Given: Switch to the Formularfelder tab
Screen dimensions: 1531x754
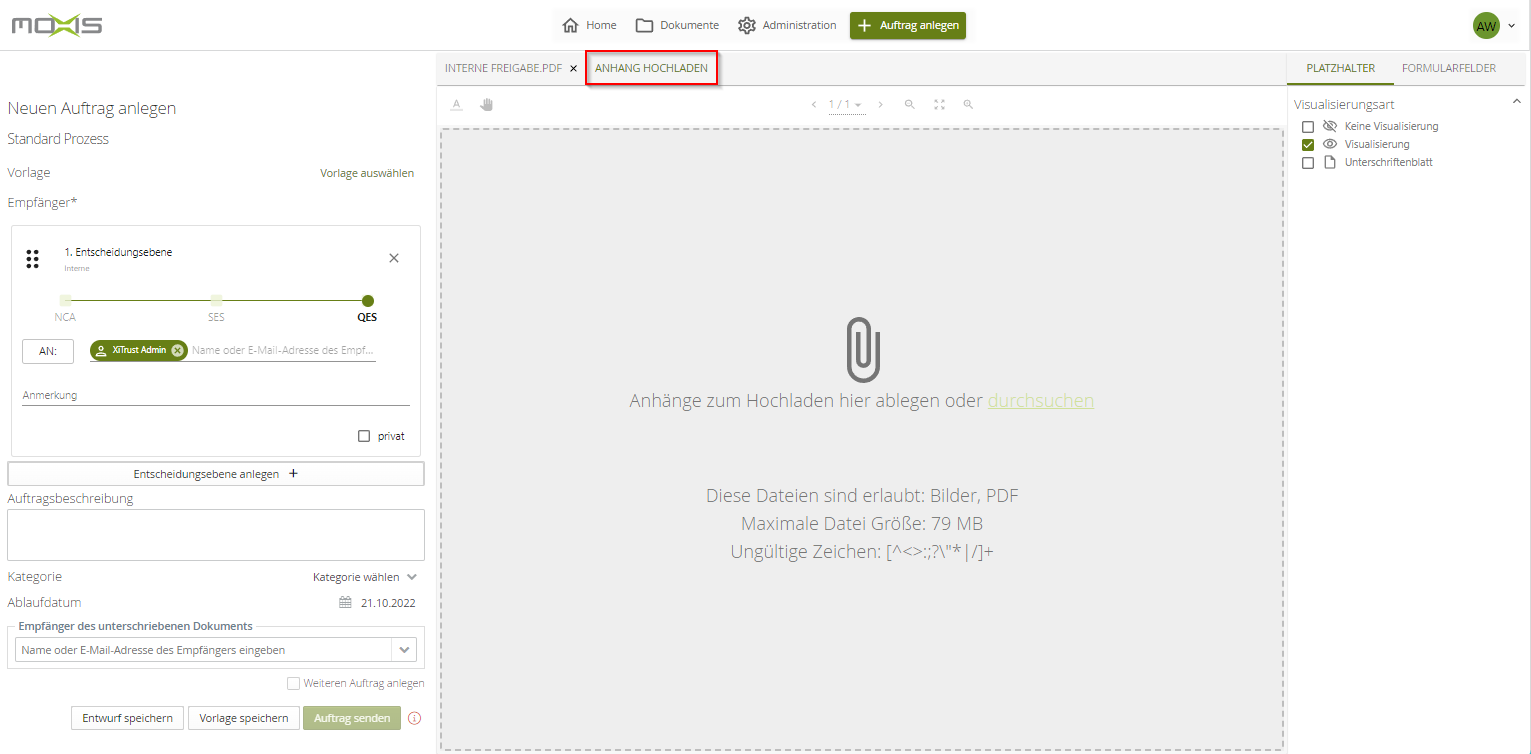Looking at the screenshot, I should pyautogui.click(x=1448, y=68).
